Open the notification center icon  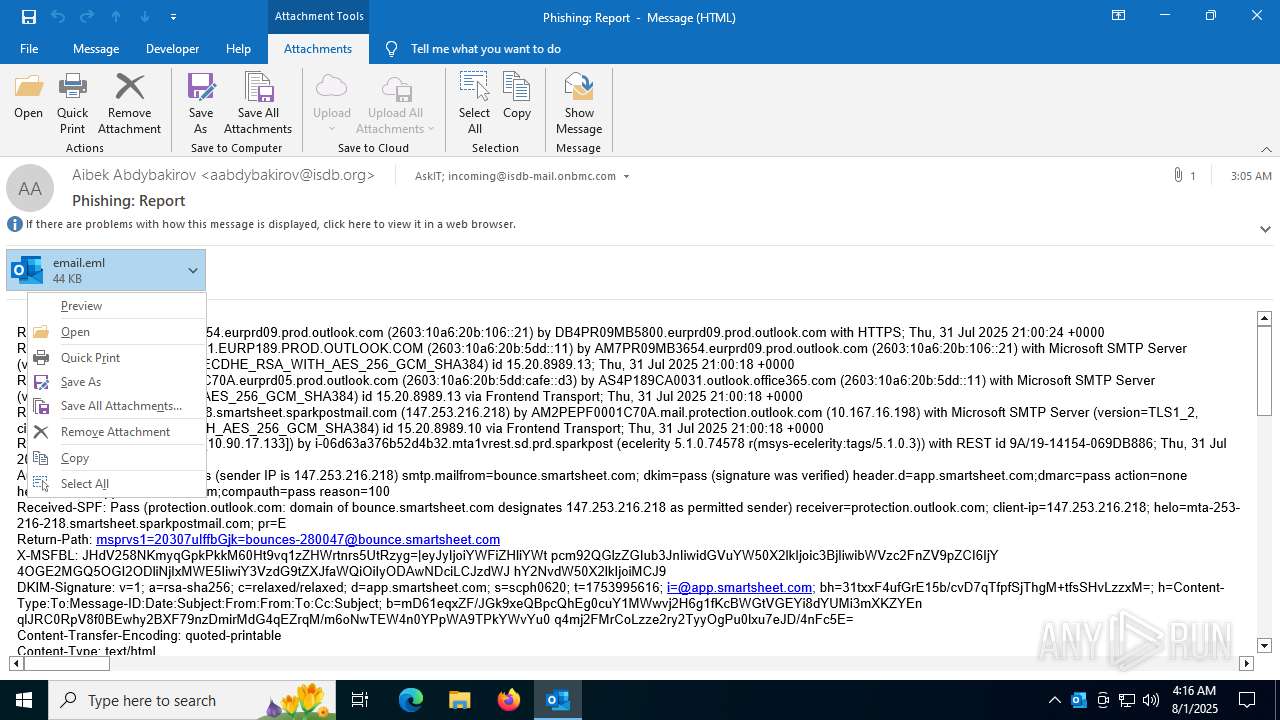point(1247,700)
